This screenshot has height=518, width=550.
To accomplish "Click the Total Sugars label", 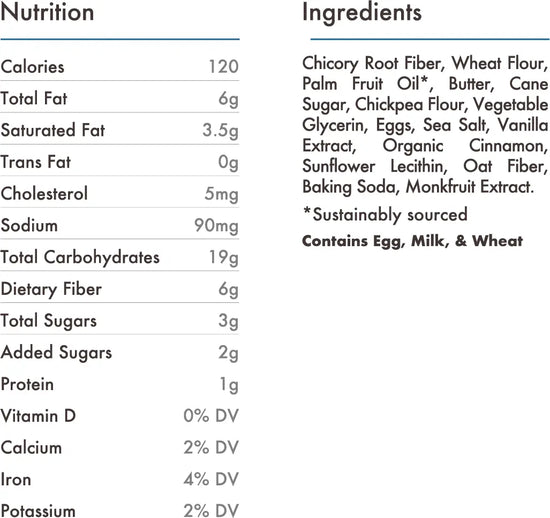I will [x=49, y=321].
